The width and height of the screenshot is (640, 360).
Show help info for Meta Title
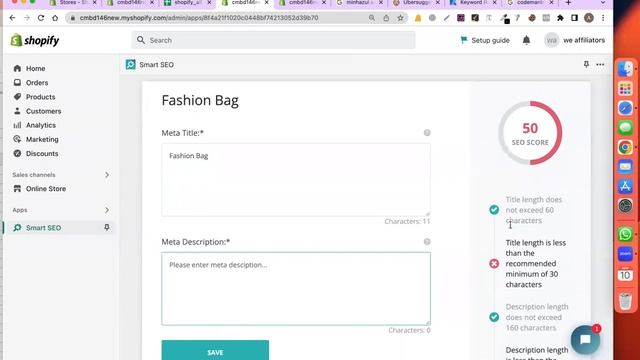[x=427, y=133]
